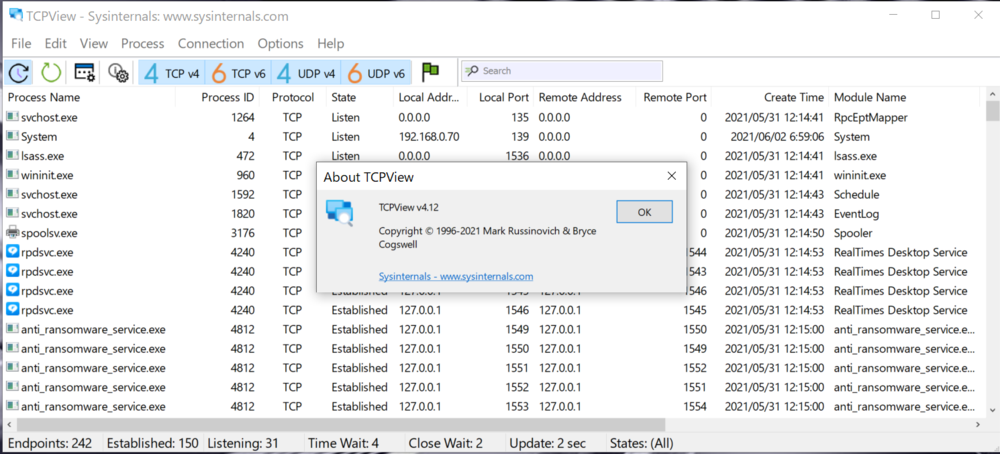The image size is (1000, 454).
Task: Open the File menu
Action: tap(21, 43)
